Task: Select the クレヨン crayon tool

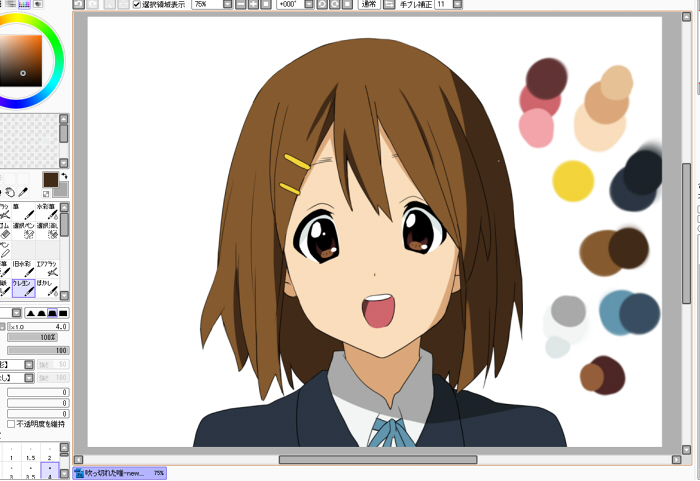Action: coord(23,288)
